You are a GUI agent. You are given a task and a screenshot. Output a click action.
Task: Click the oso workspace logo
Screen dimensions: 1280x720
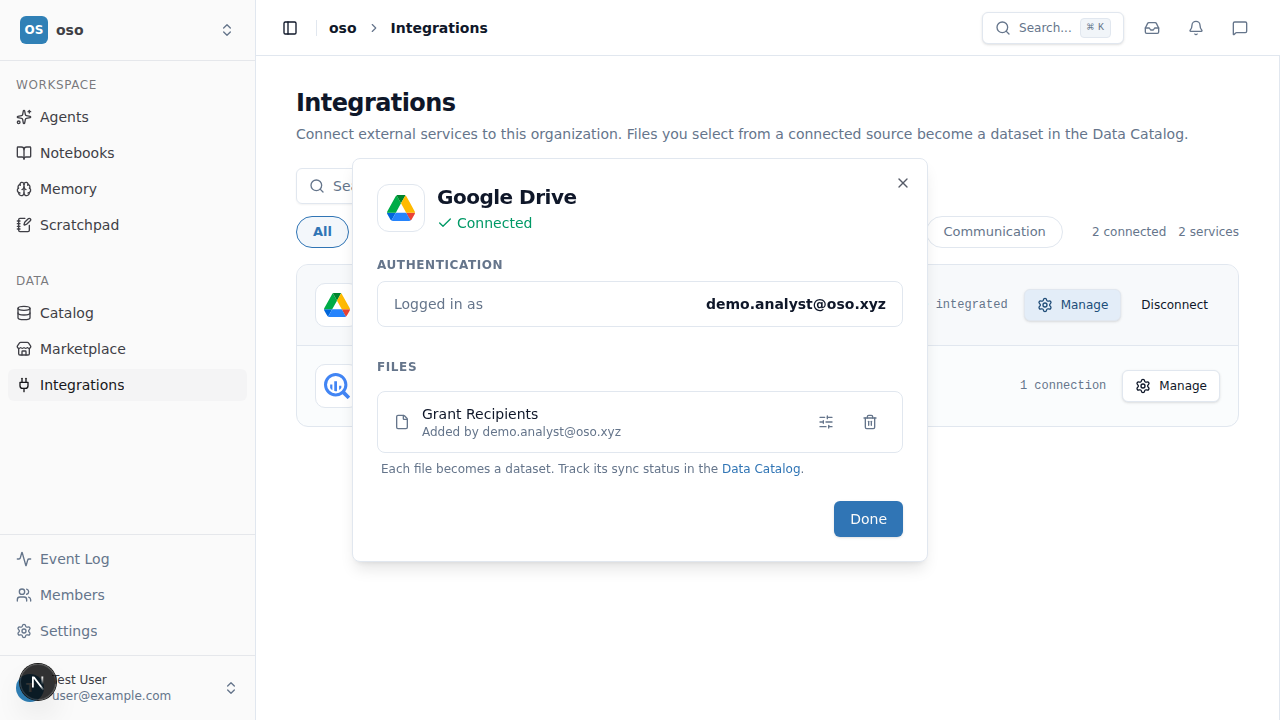point(34,30)
